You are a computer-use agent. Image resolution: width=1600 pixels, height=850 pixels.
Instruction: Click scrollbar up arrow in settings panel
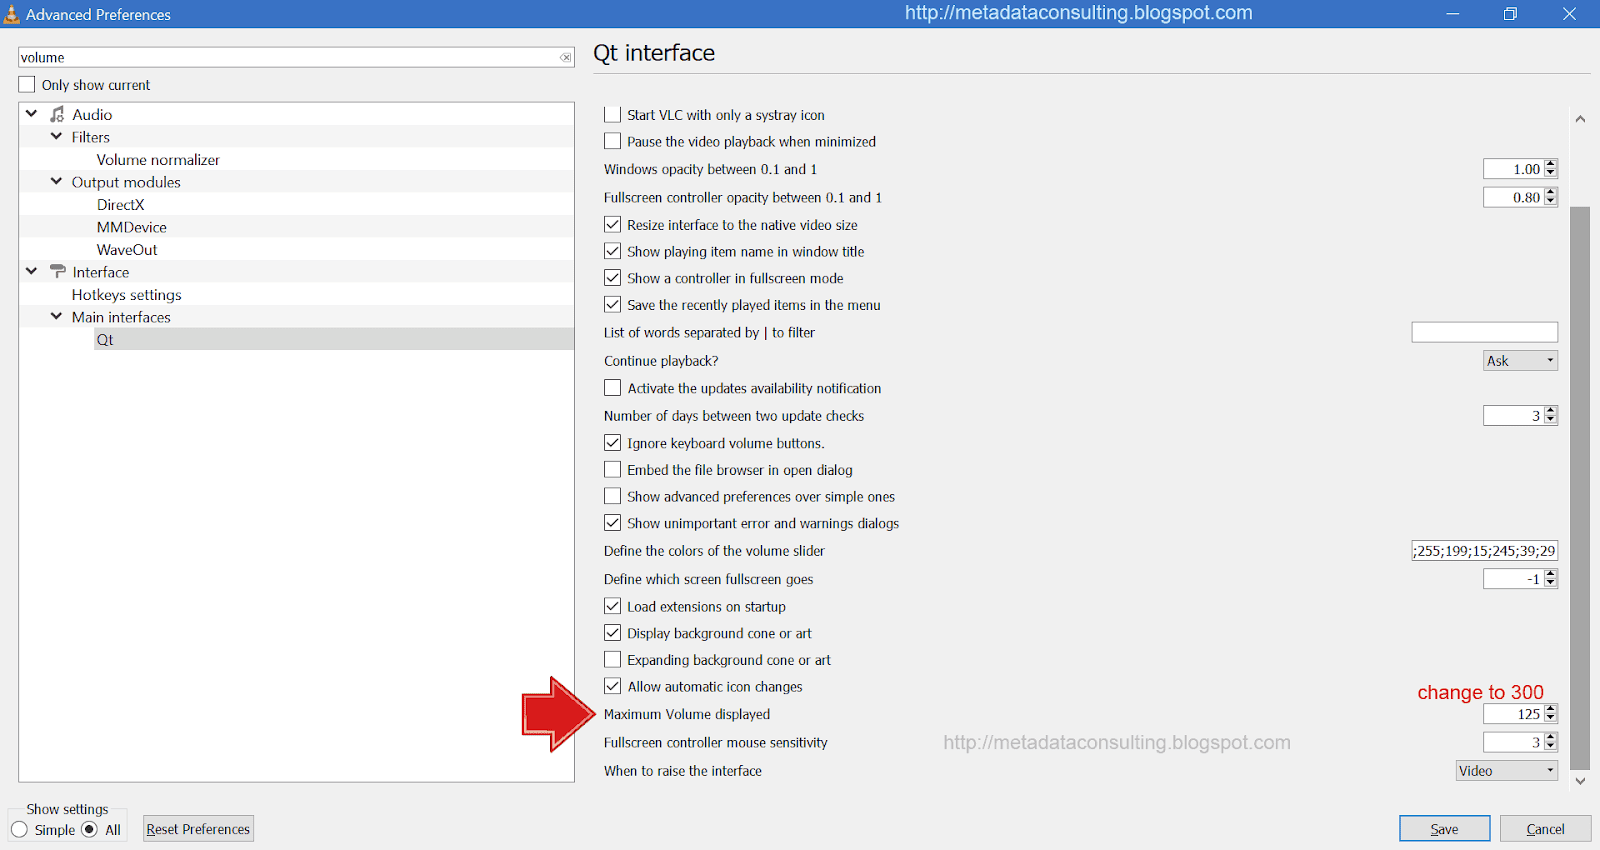point(1580,119)
